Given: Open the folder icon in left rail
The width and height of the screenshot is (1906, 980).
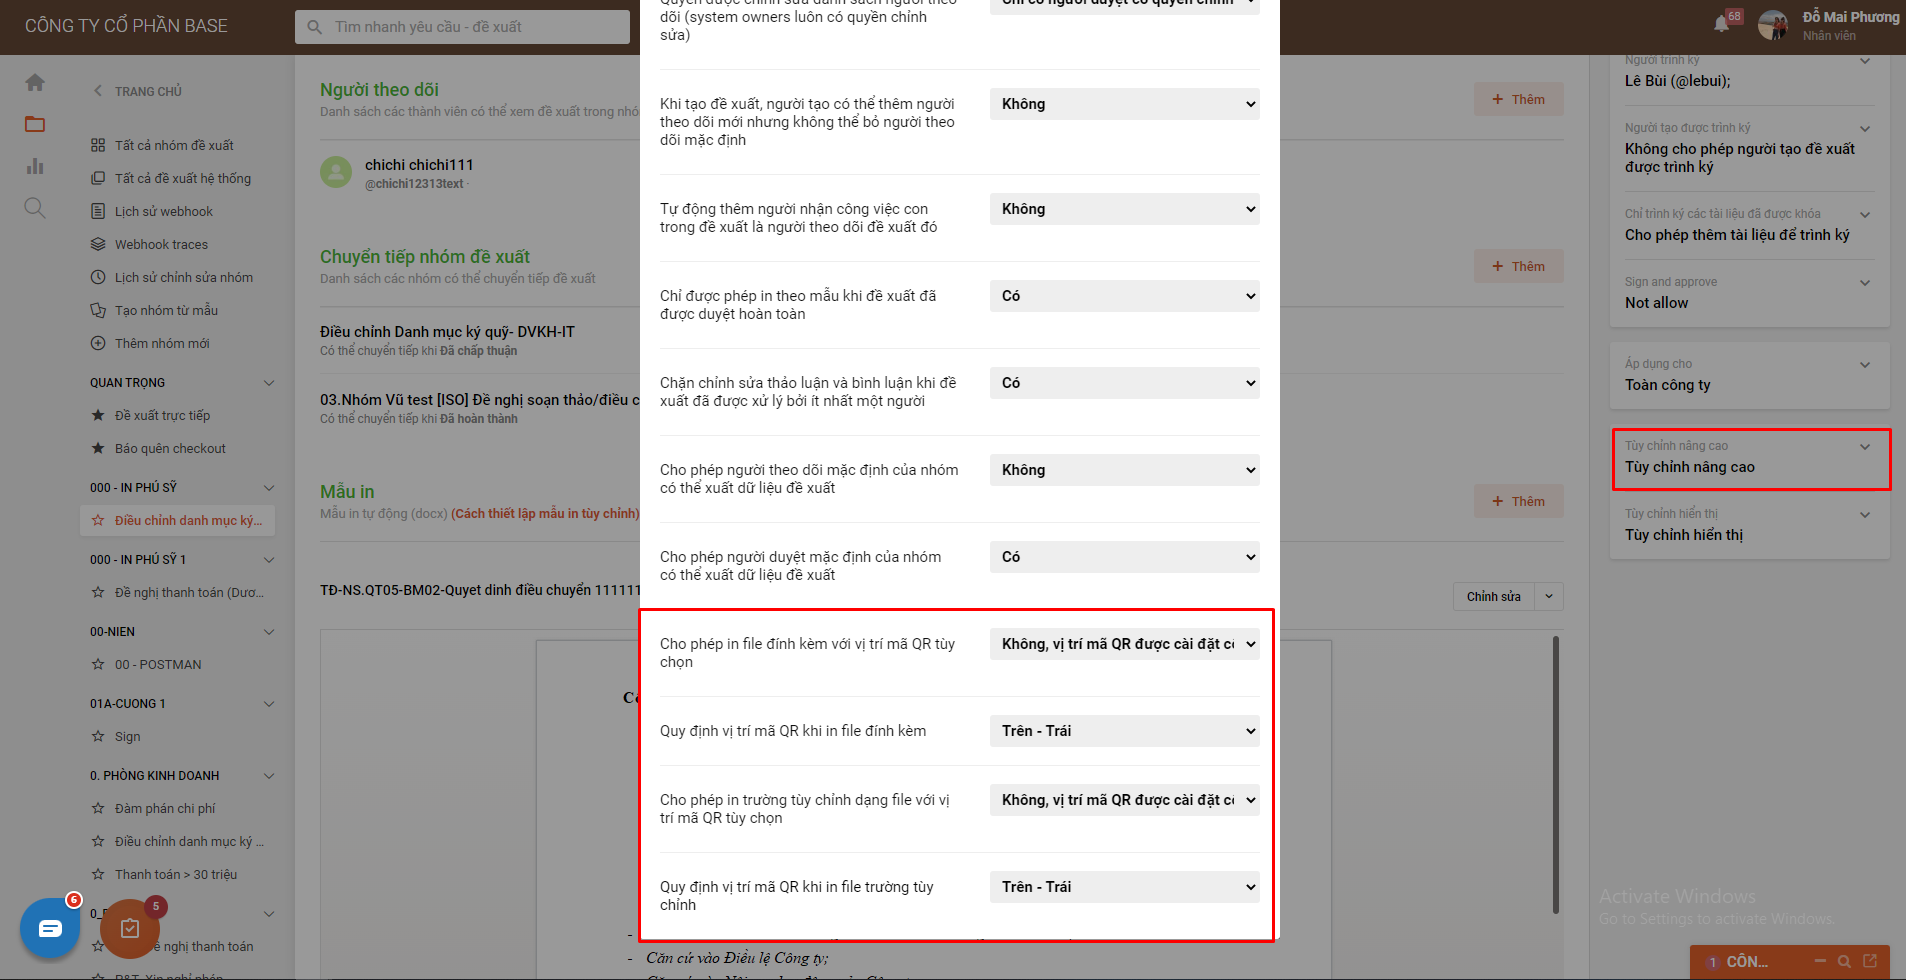Looking at the screenshot, I should (35, 124).
